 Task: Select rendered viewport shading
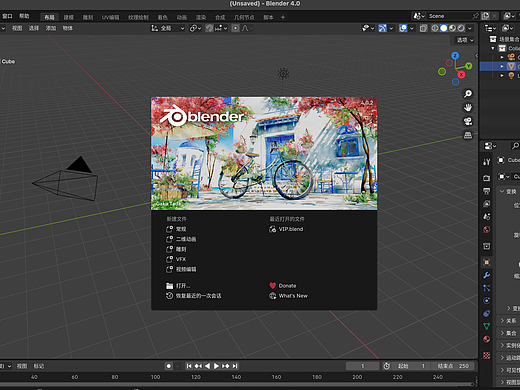pos(461,28)
